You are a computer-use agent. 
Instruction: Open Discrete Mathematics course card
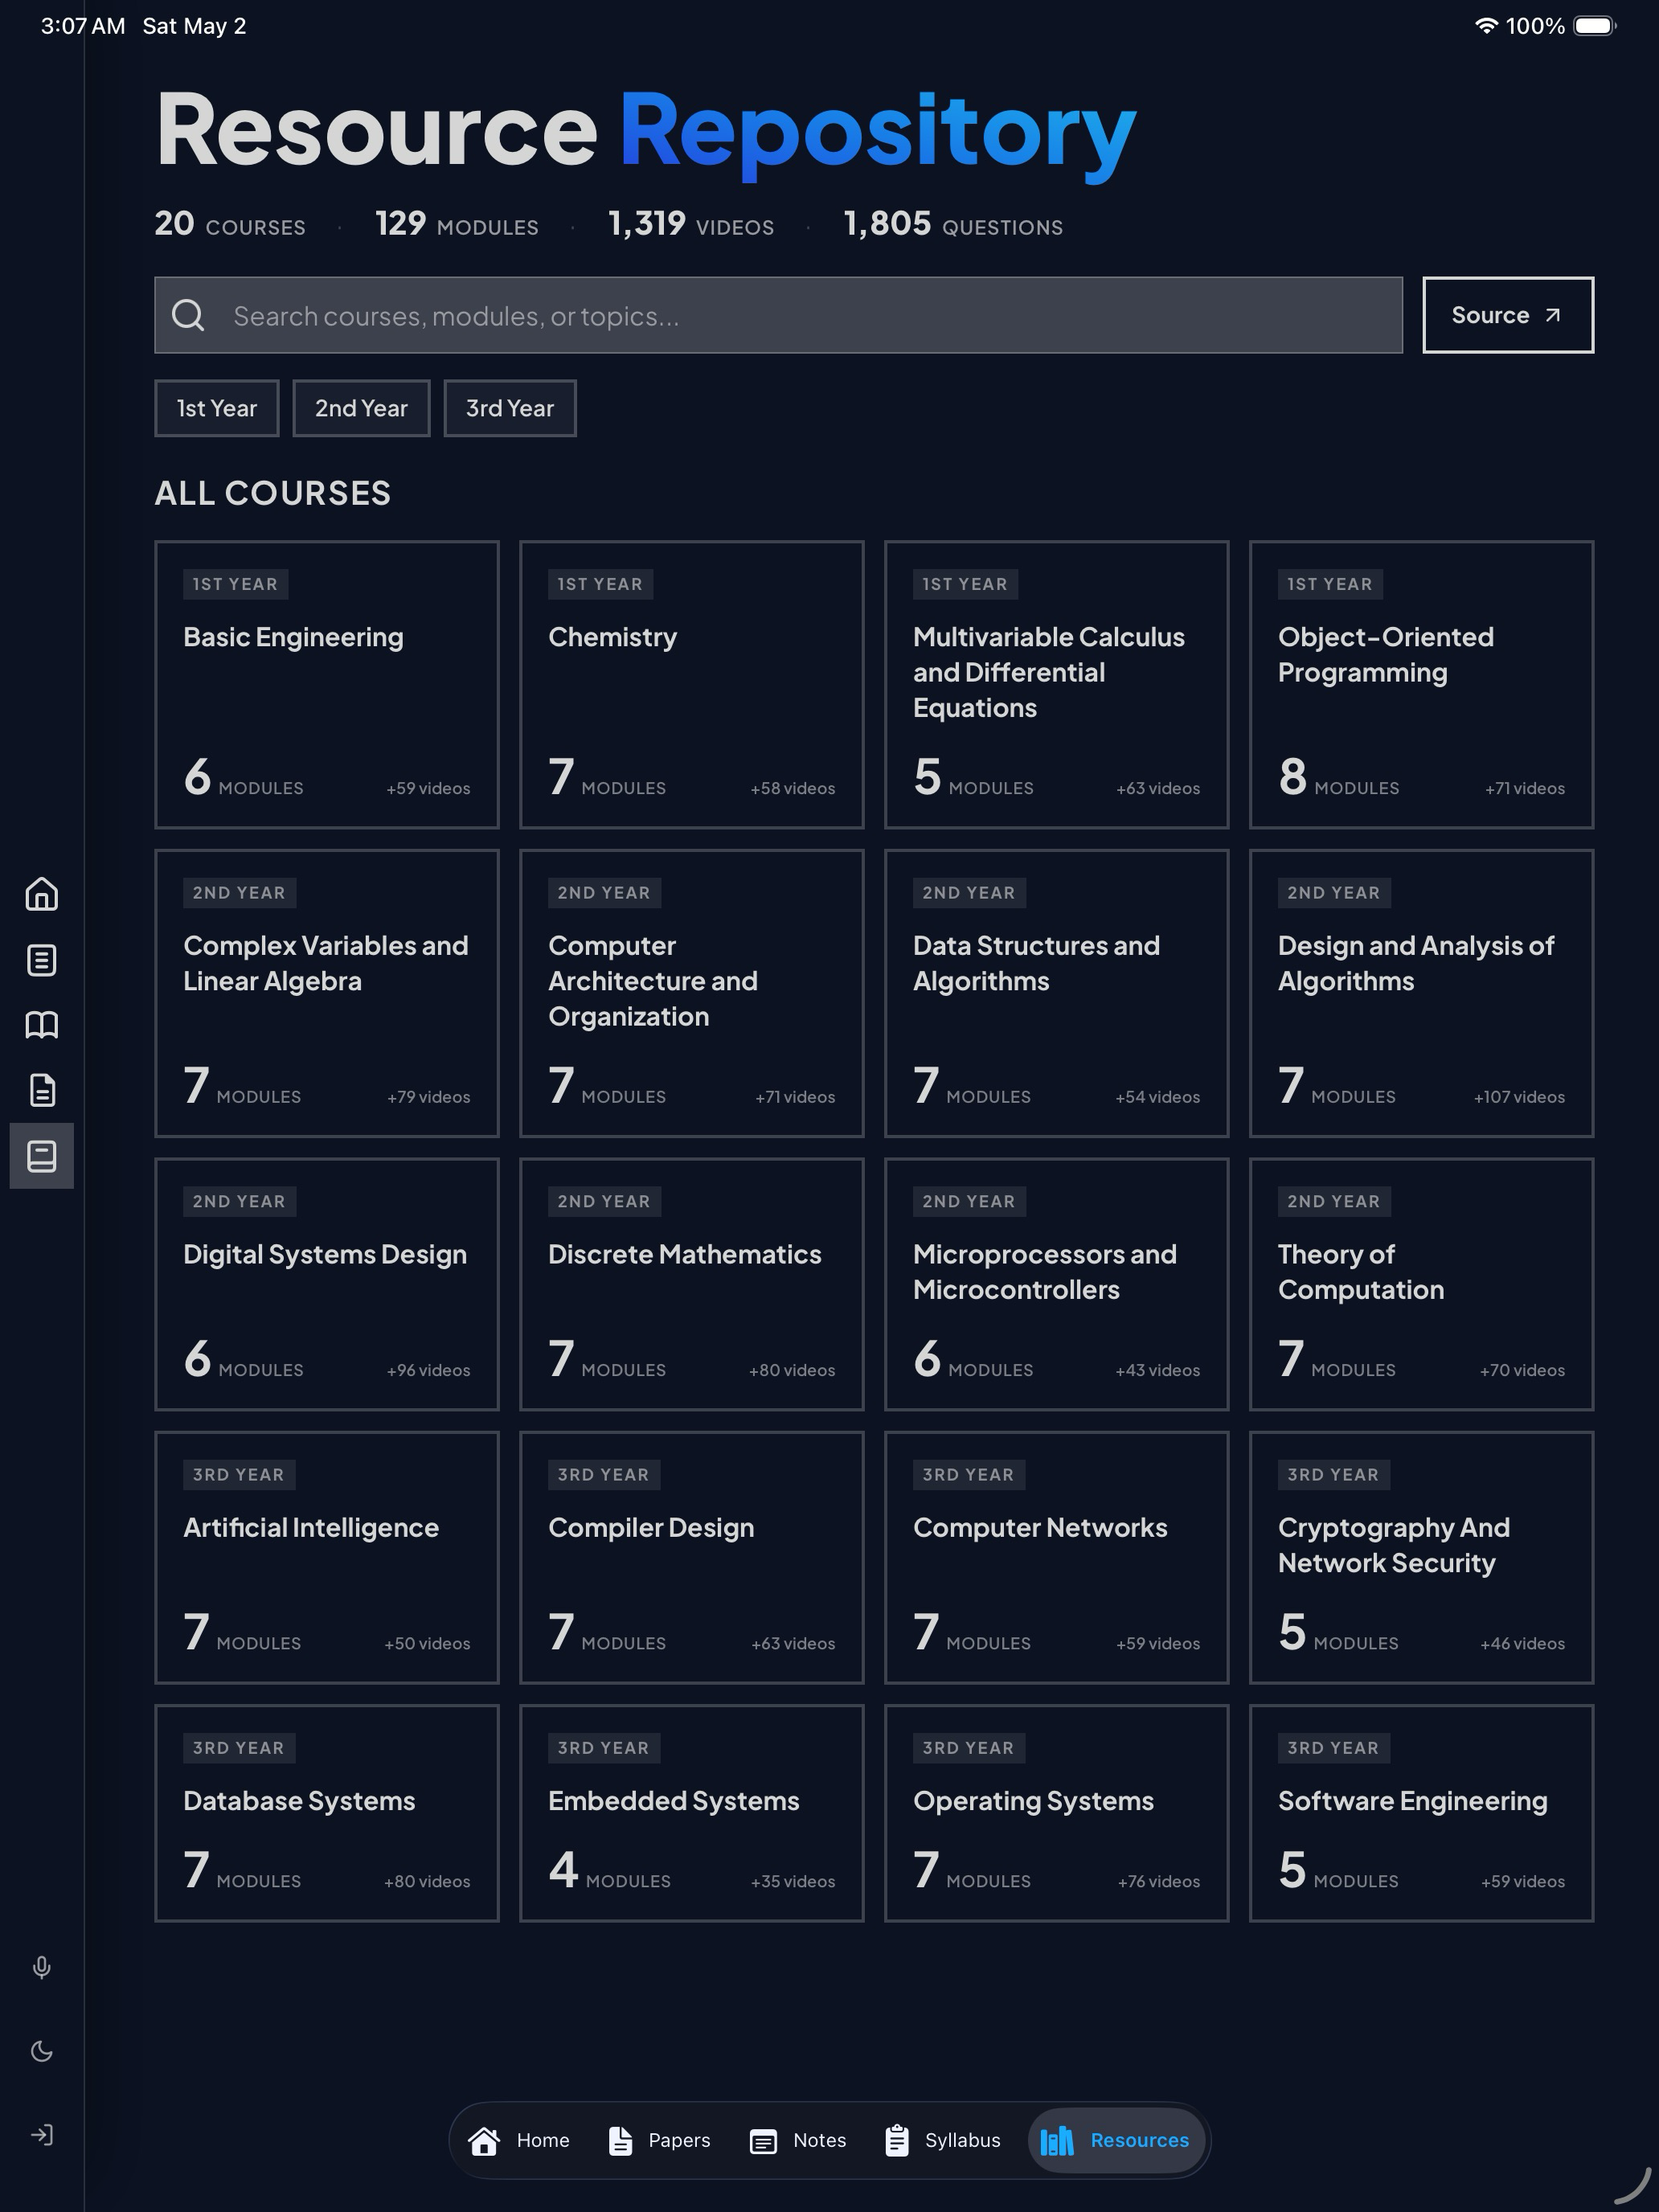pos(692,1284)
